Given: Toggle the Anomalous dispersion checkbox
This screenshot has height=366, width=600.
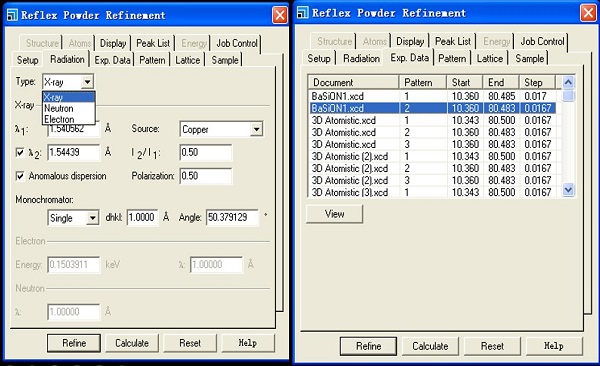Looking at the screenshot, I should 20,176.
